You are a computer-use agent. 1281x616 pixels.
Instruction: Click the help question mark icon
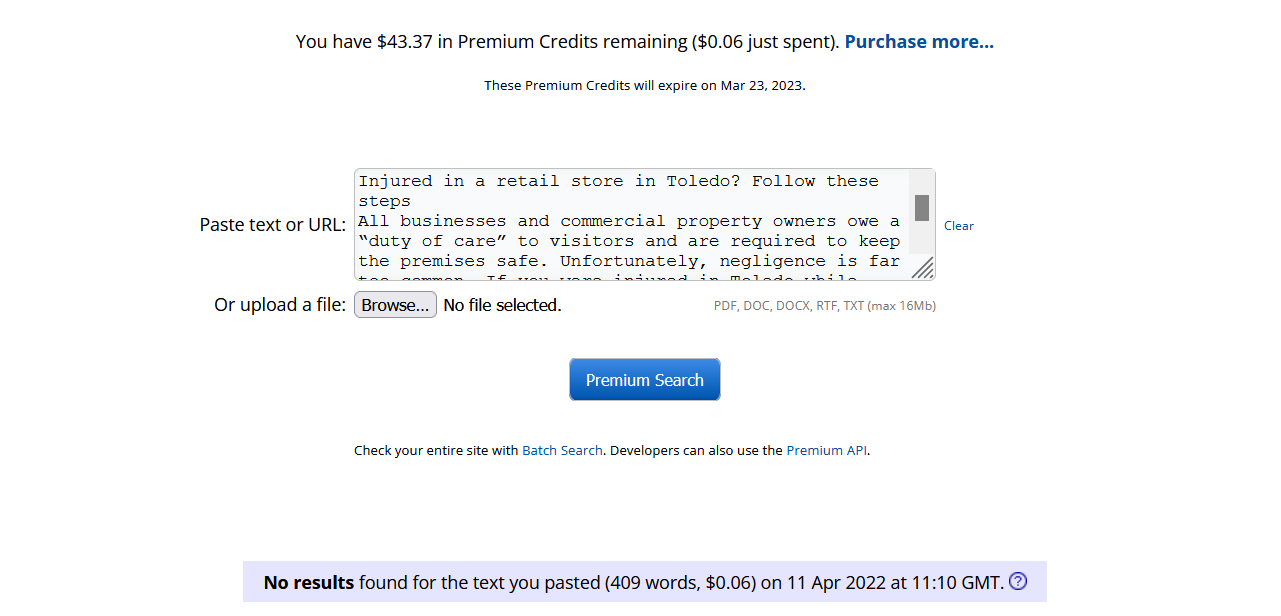[x=1018, y=581]
